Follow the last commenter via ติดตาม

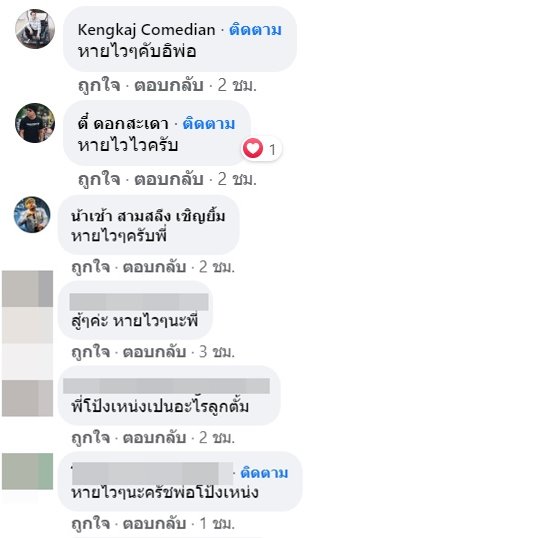264,473
